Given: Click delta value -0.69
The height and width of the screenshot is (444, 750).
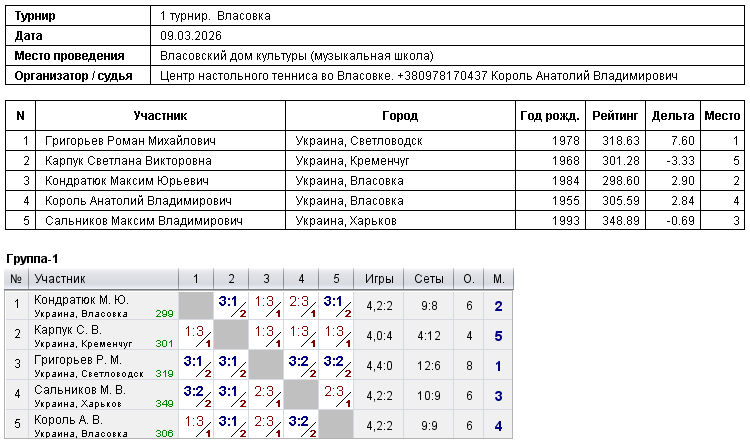Looking at the screenshot, I should click(x=680, y=221).
